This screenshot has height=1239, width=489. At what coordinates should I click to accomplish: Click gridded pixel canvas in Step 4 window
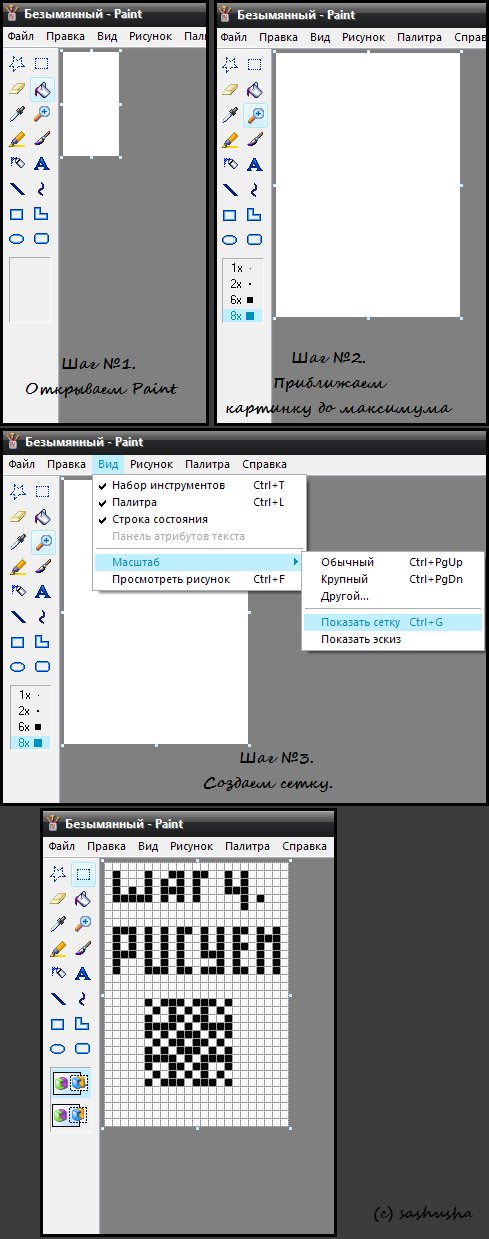196,993
